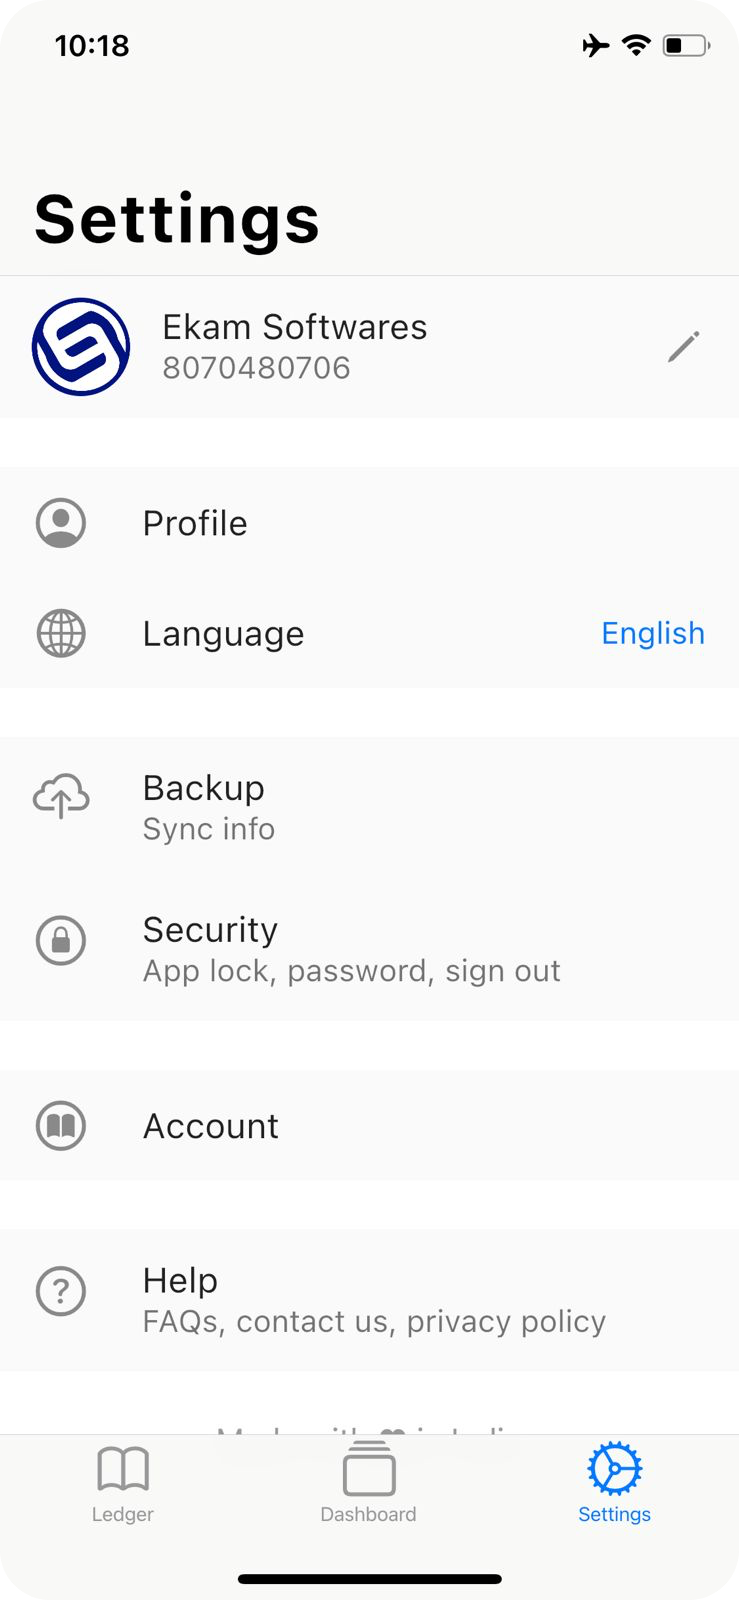Tap the Help question mark icon
The height and width of the screenshot is (1600, 739).
[61, 1291]
